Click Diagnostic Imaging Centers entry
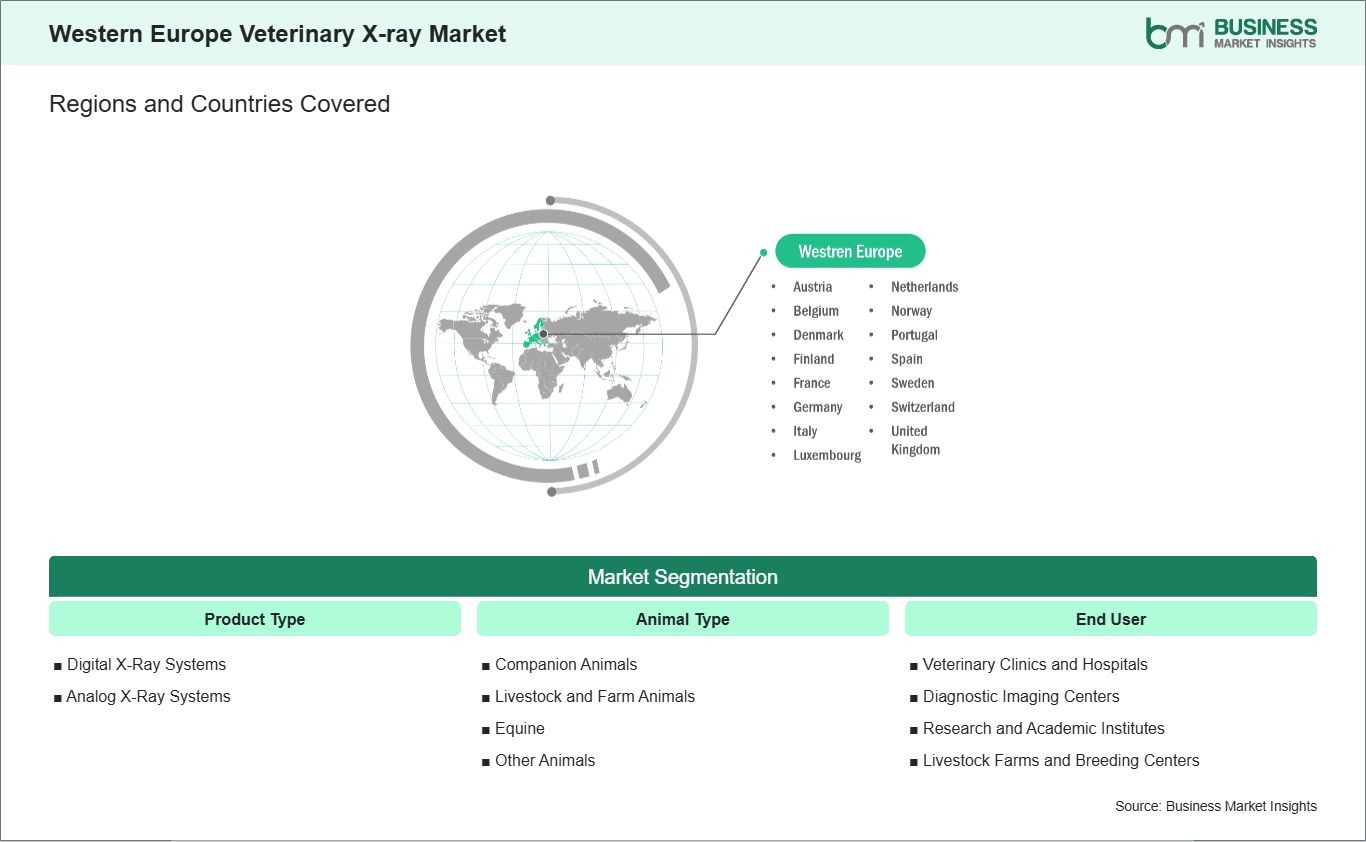1366x842 pixels. pyautogui.click(x=1021, y=697)
